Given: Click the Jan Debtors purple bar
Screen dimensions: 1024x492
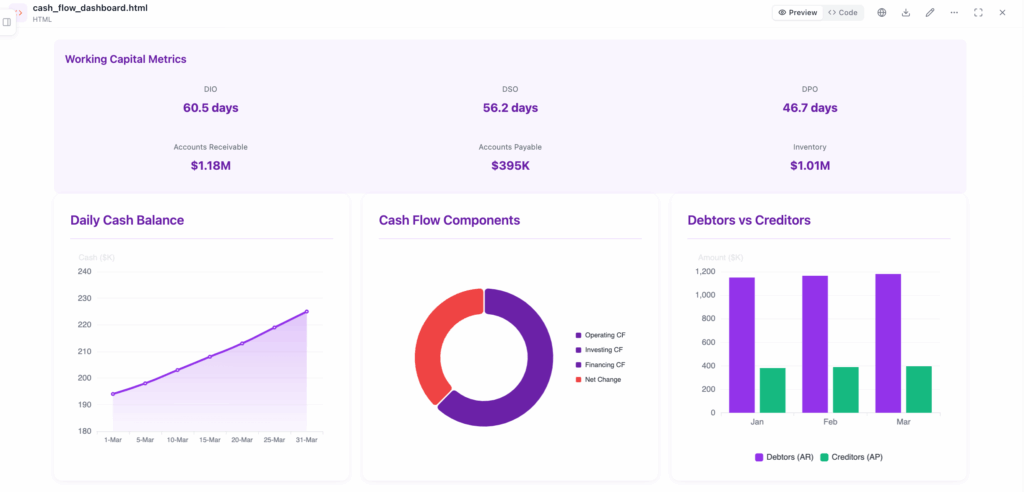Looking at the screenshot, I should tap(742, 345).
